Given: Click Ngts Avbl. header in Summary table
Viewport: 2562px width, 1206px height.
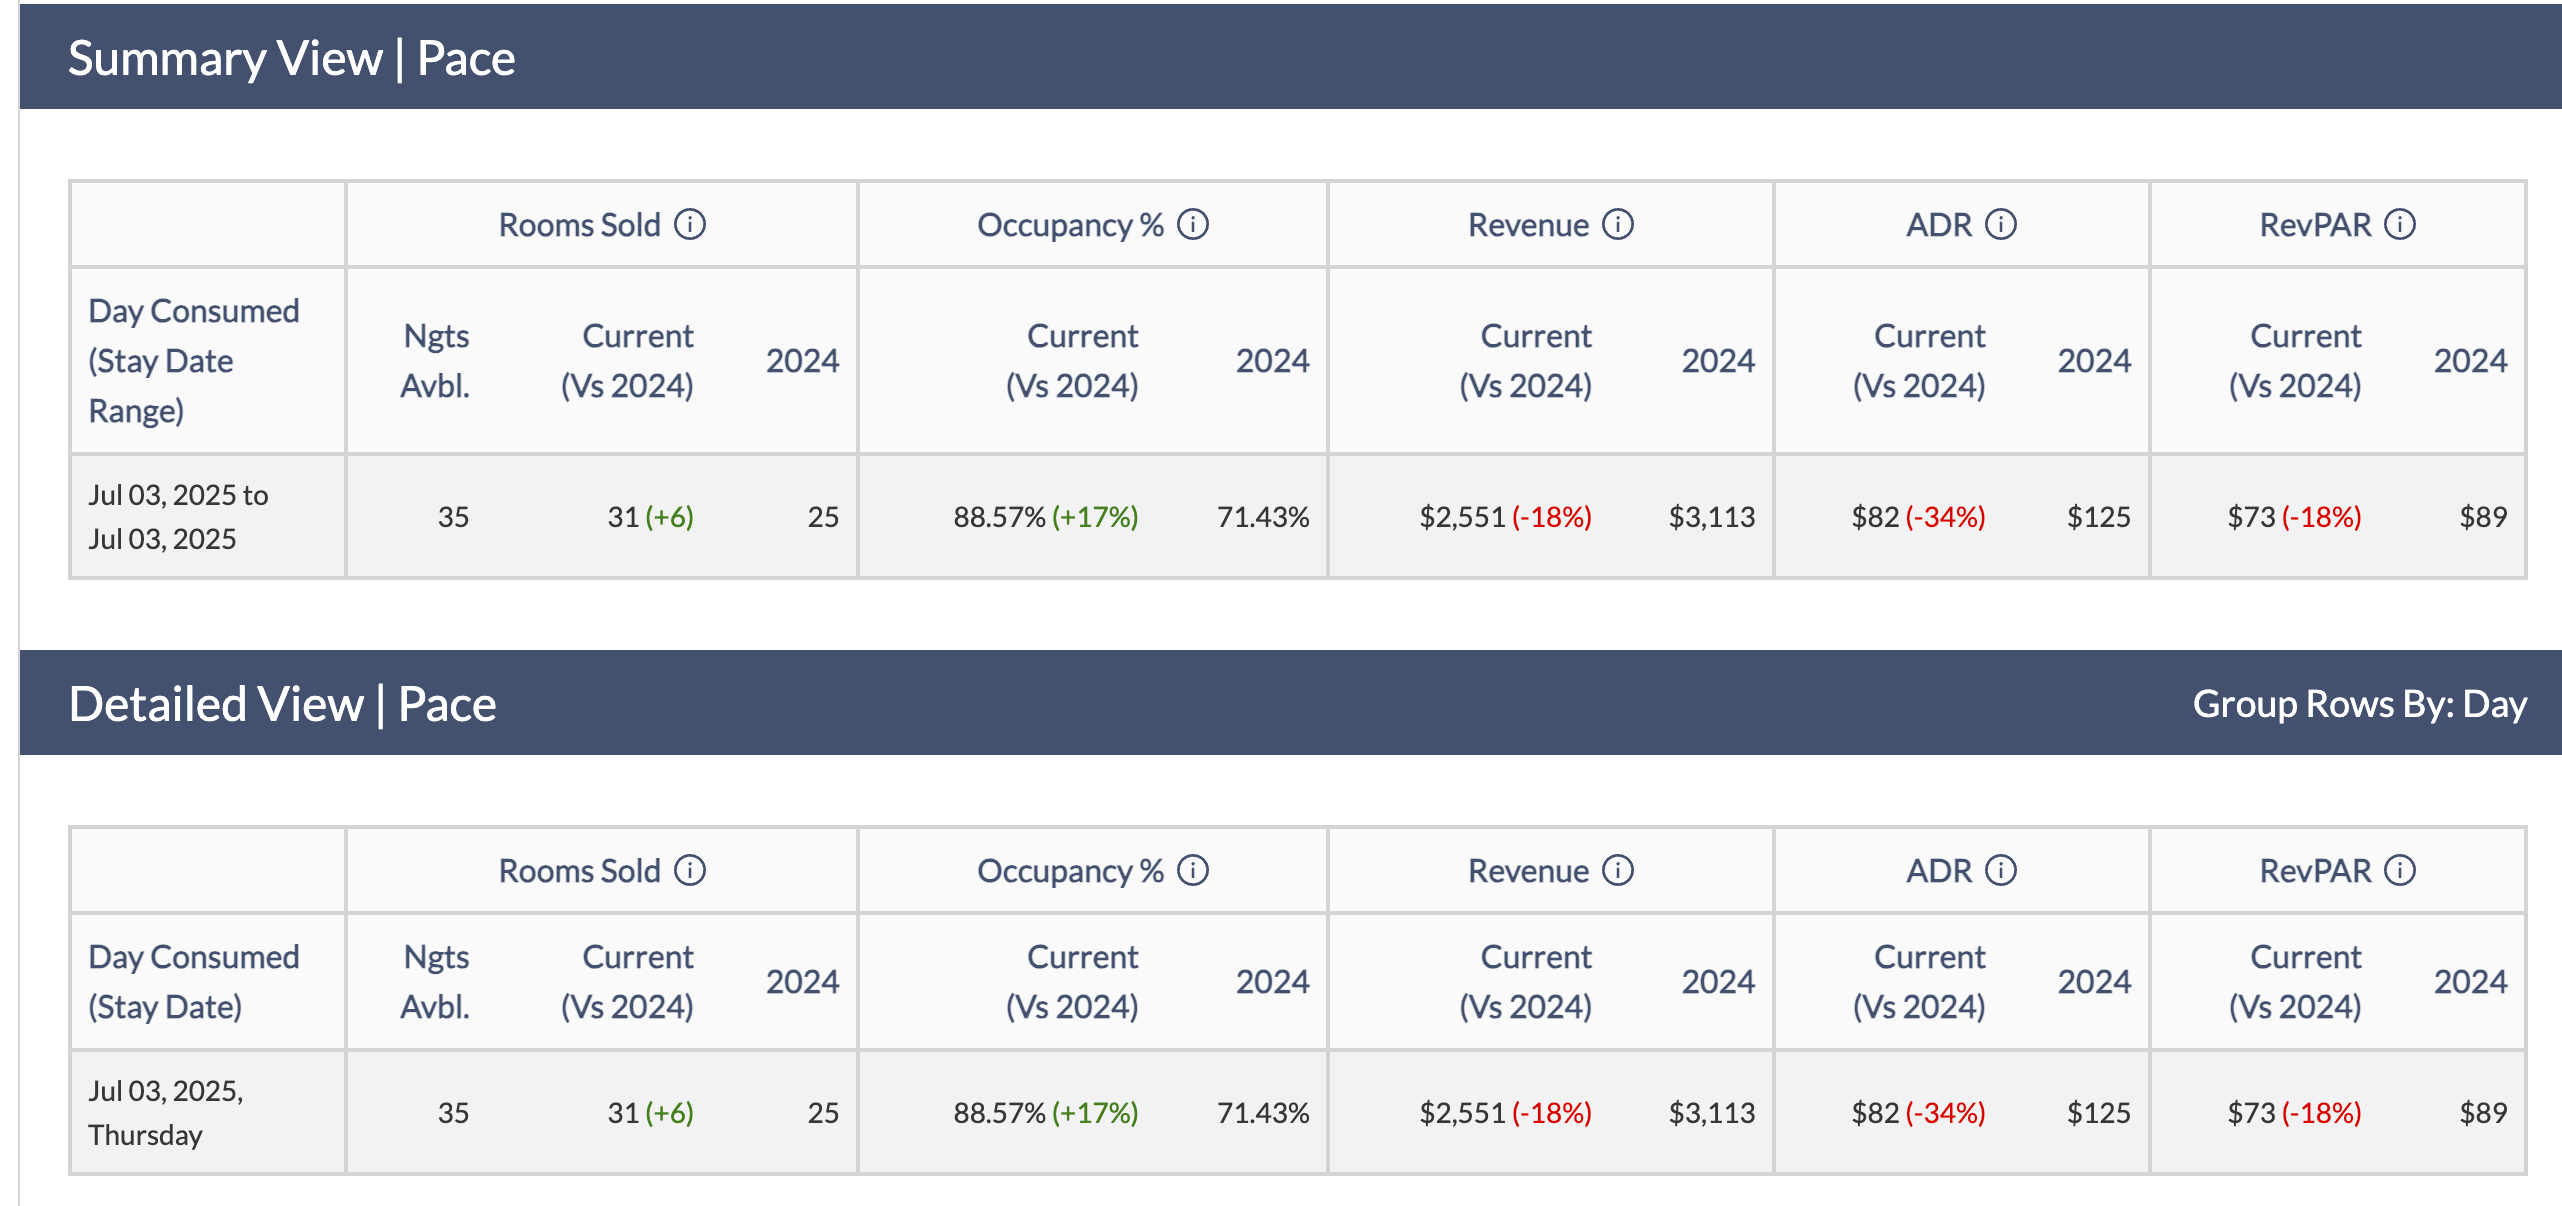Looking at the screenshot, I should [x=435, y=360].
